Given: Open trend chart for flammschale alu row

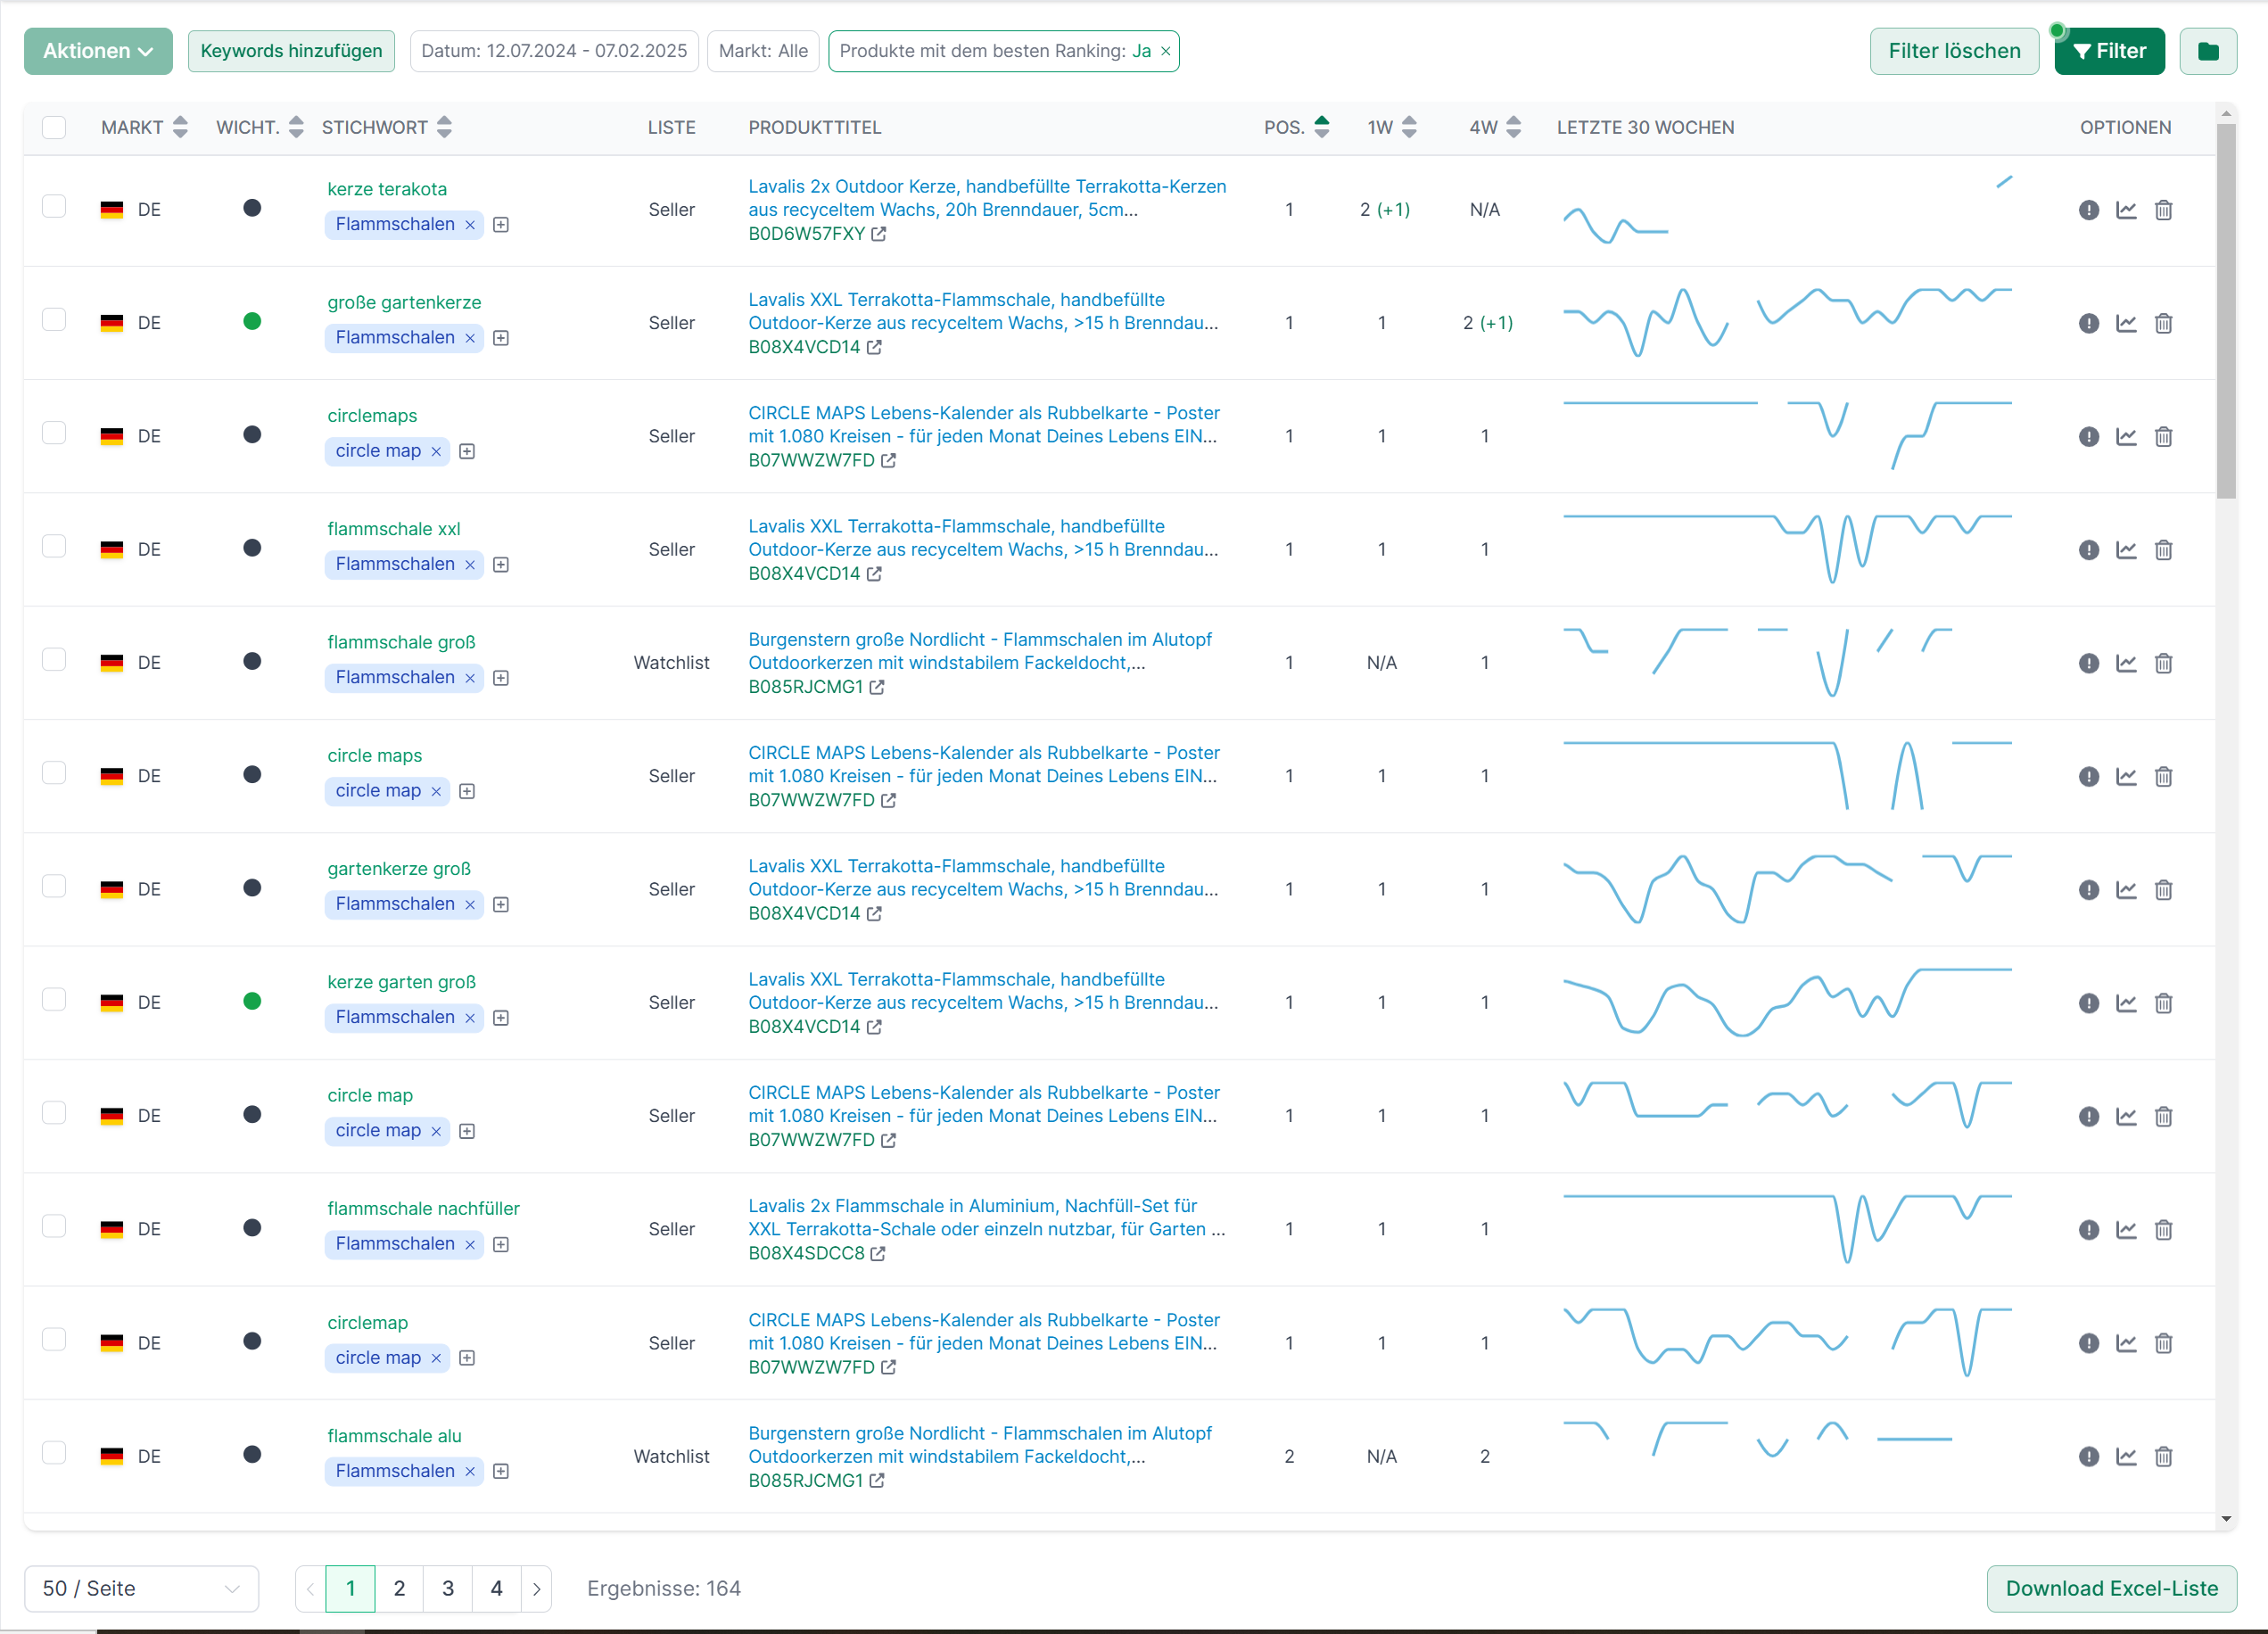Looking at the screenshot, I should 2126,1456.
